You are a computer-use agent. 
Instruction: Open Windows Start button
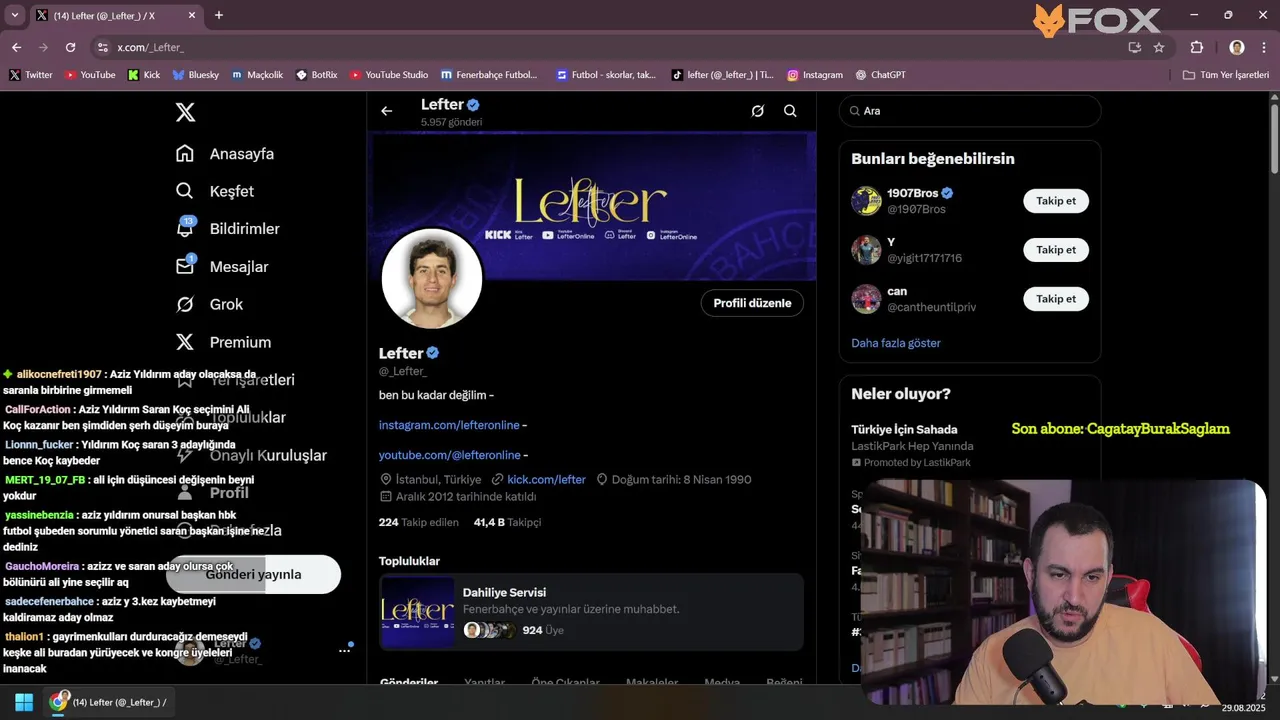[24, 702]
